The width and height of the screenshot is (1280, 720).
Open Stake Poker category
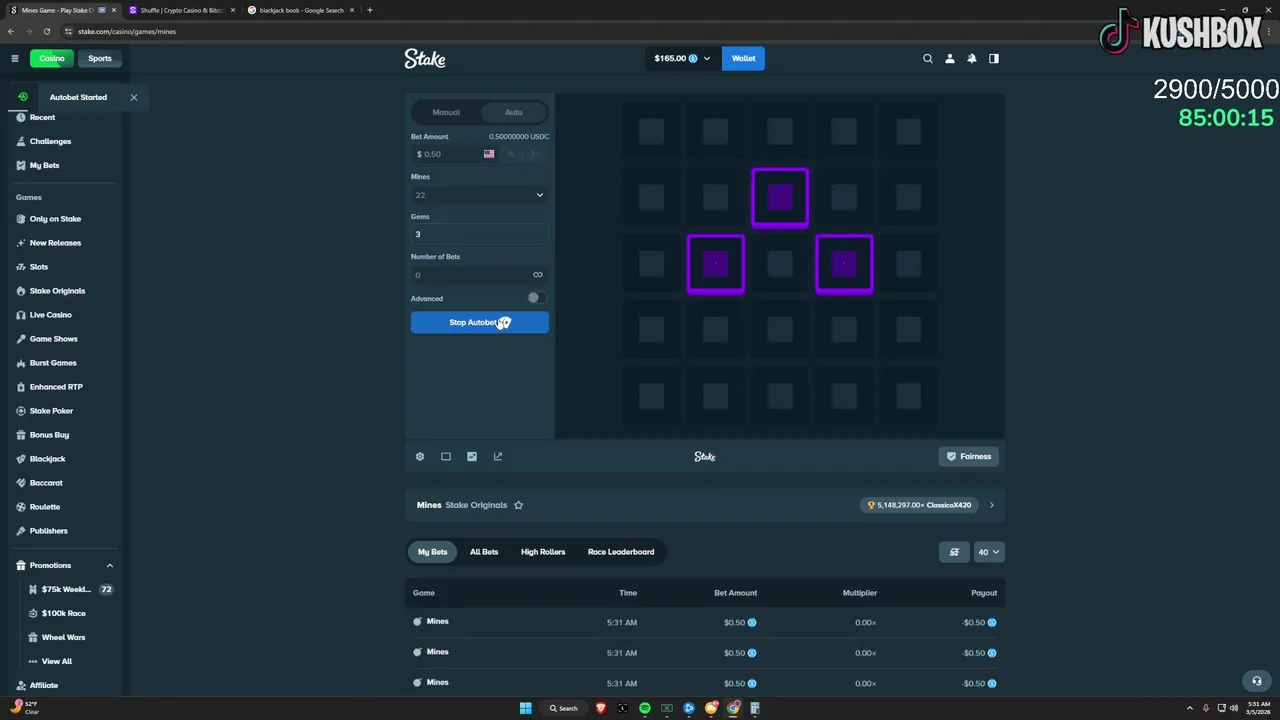point(51,411)
